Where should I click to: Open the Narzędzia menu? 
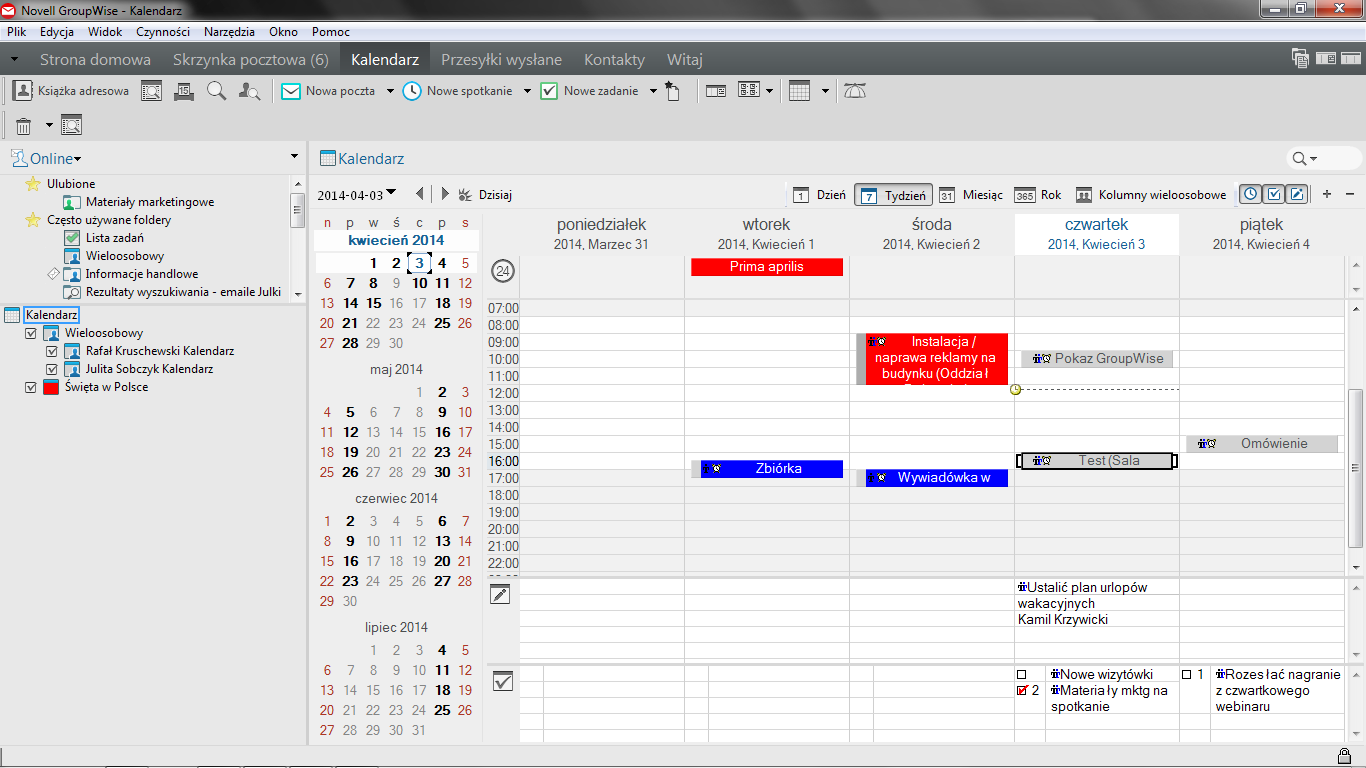point(229,32)
